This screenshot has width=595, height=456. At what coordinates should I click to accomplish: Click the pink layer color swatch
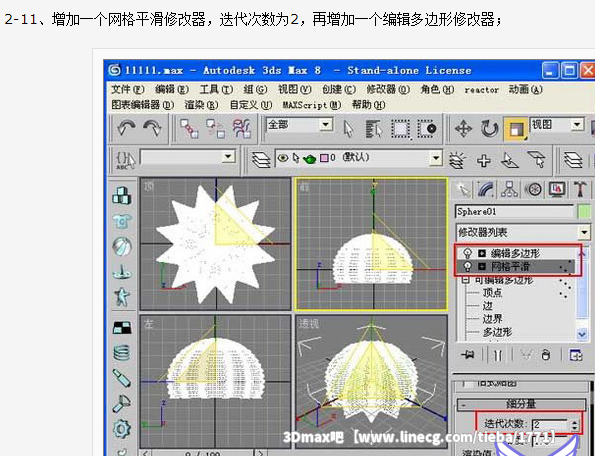[324, 158]
